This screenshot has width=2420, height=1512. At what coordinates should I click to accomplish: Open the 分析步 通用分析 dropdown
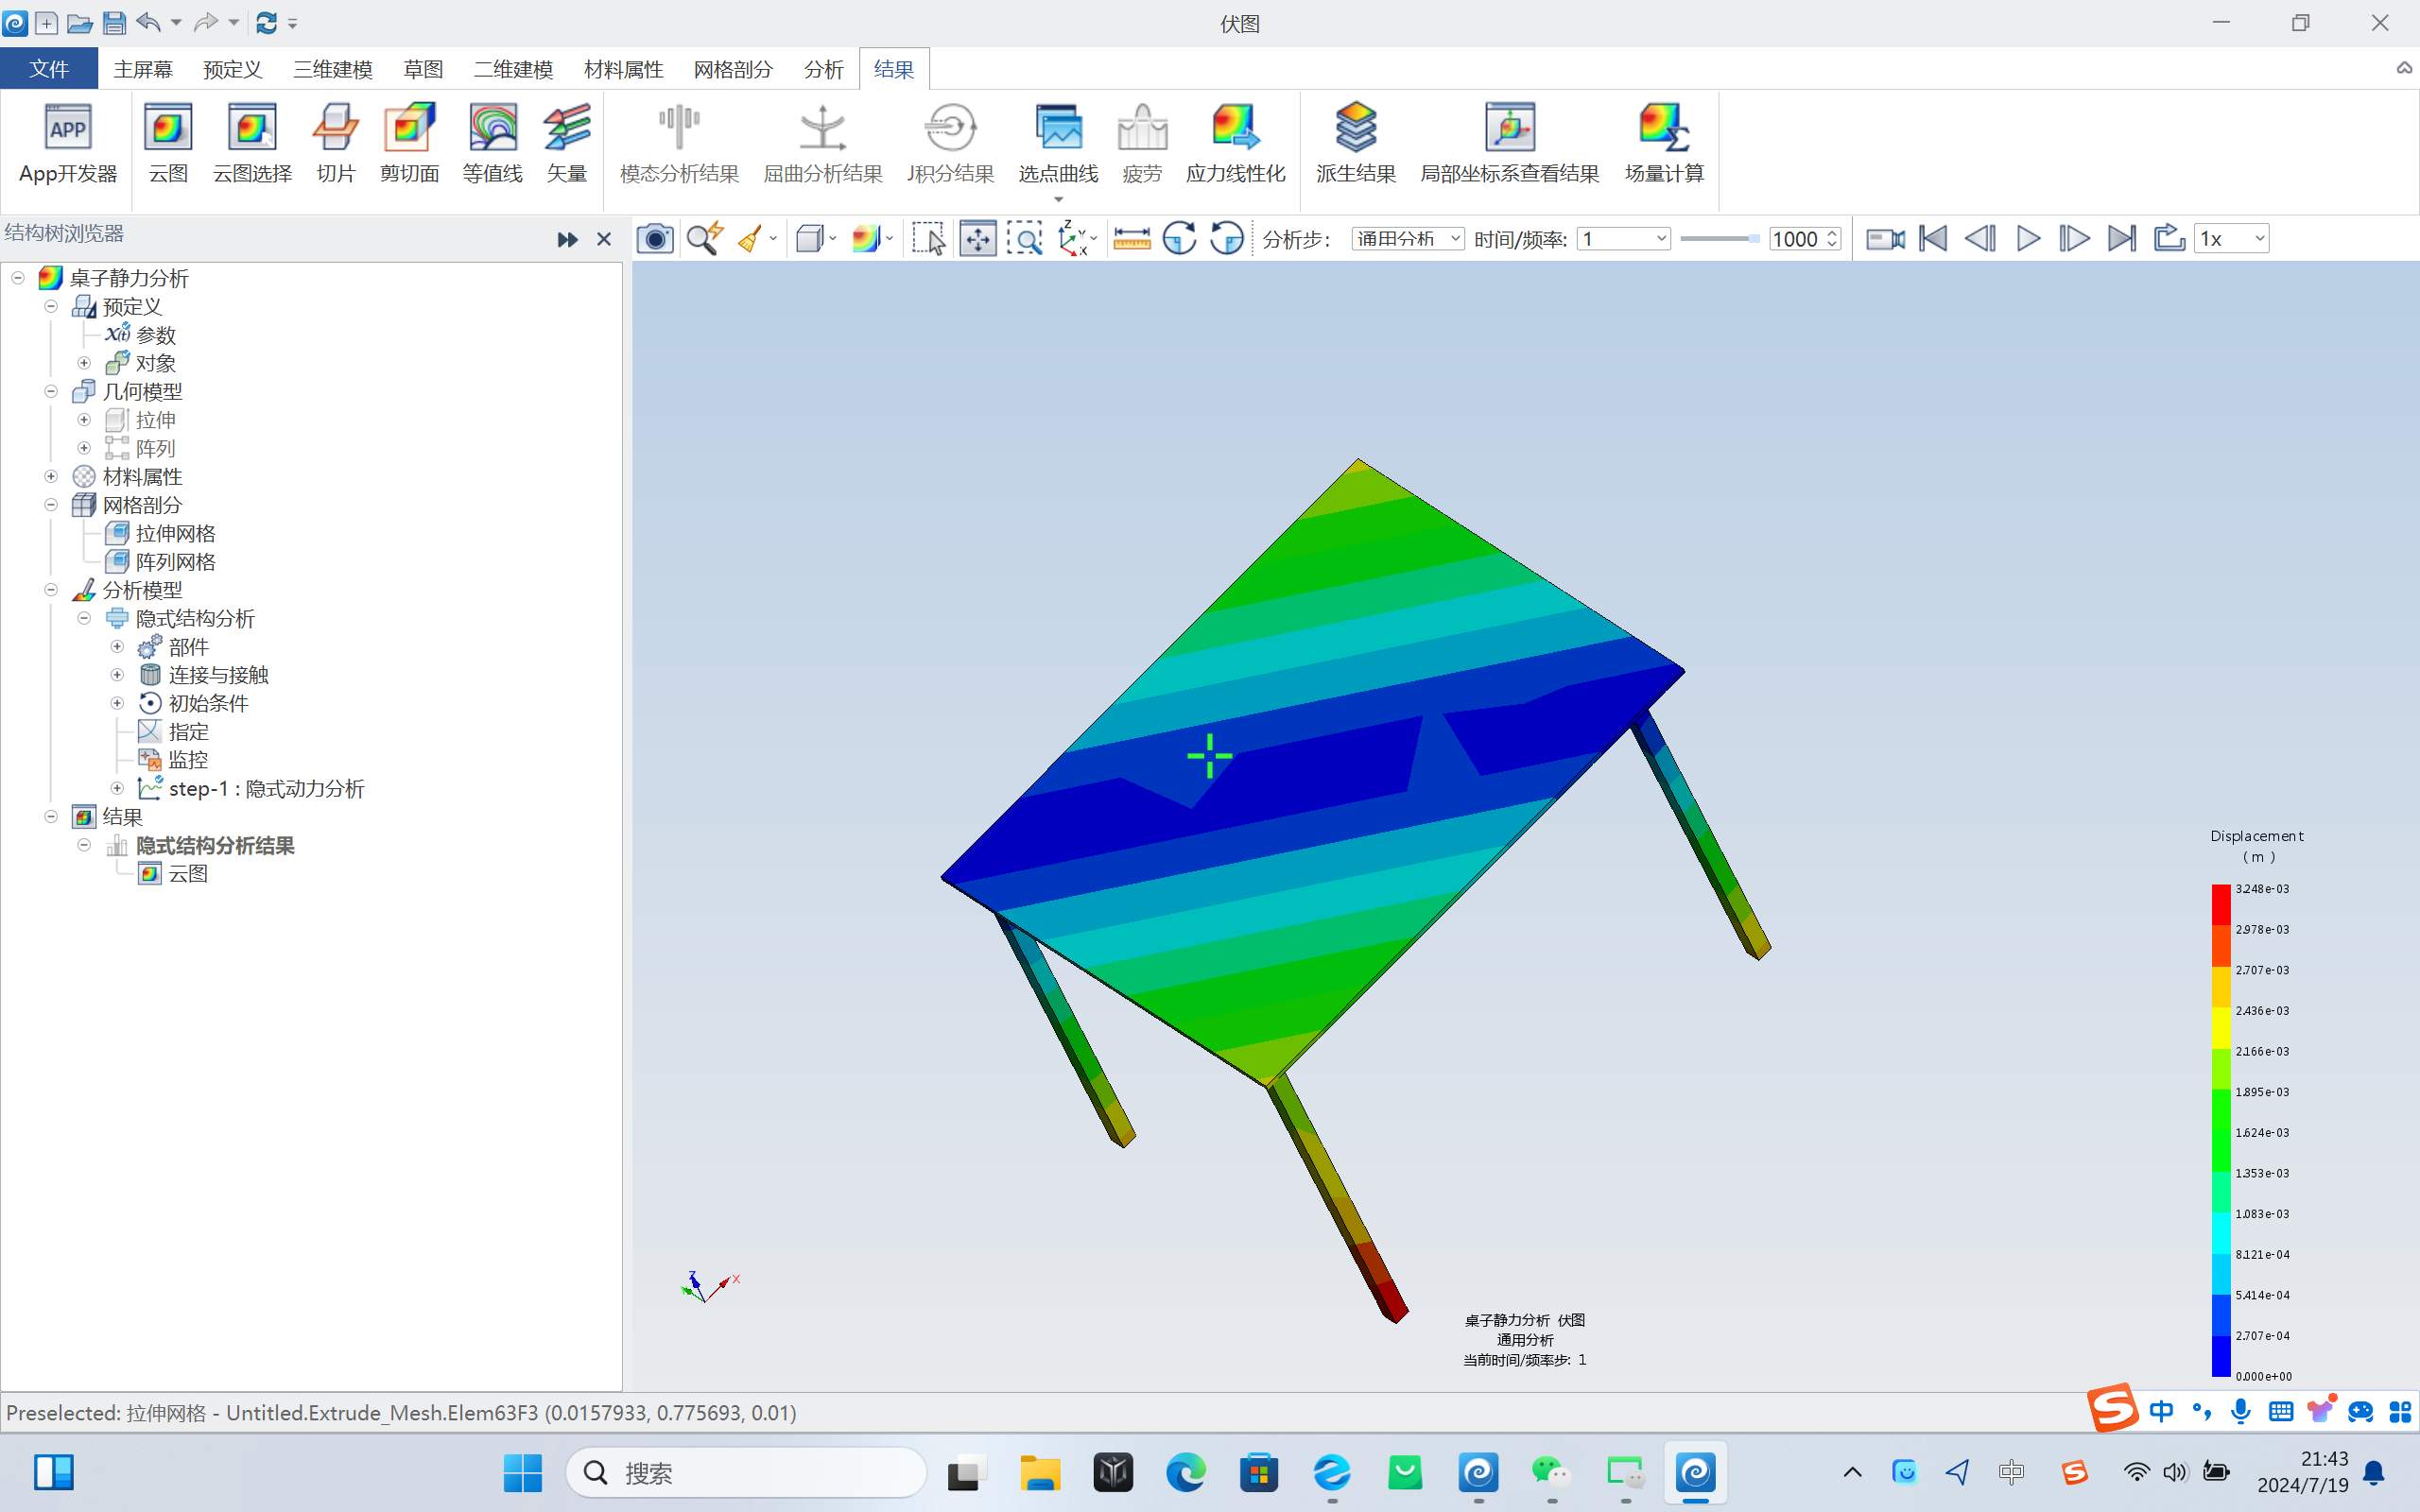click(1408, 239)
